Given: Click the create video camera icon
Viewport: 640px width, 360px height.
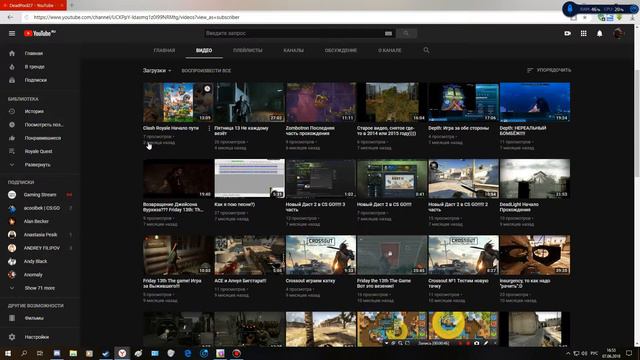Looking at the screenshot, I should pyautogui.click(x=567, y=33).
